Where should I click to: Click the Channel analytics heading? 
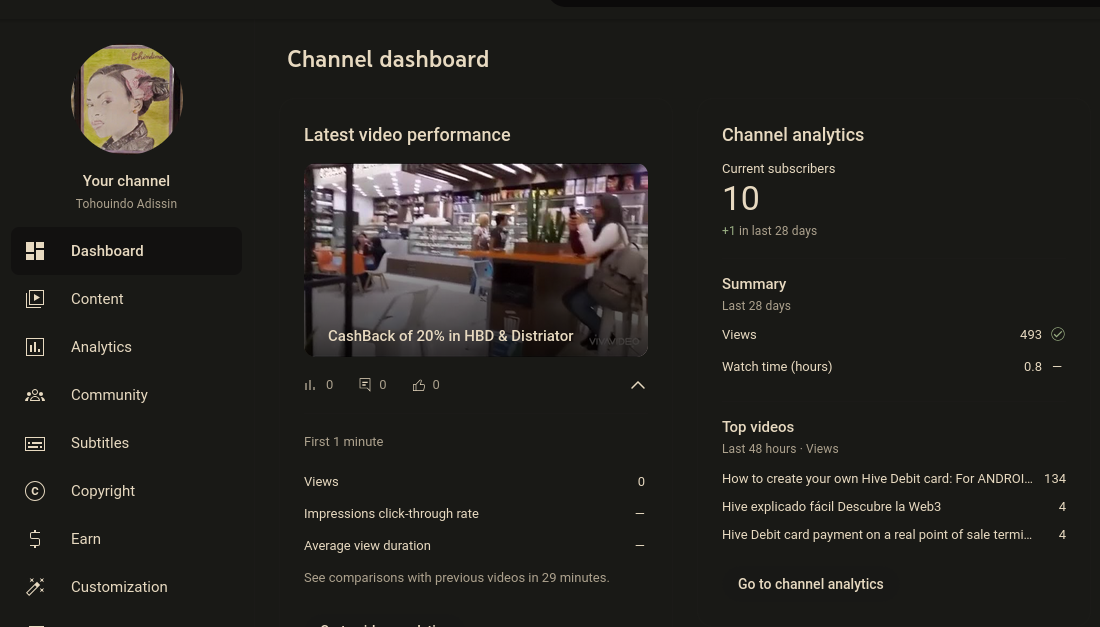click(x=793, y=135)
